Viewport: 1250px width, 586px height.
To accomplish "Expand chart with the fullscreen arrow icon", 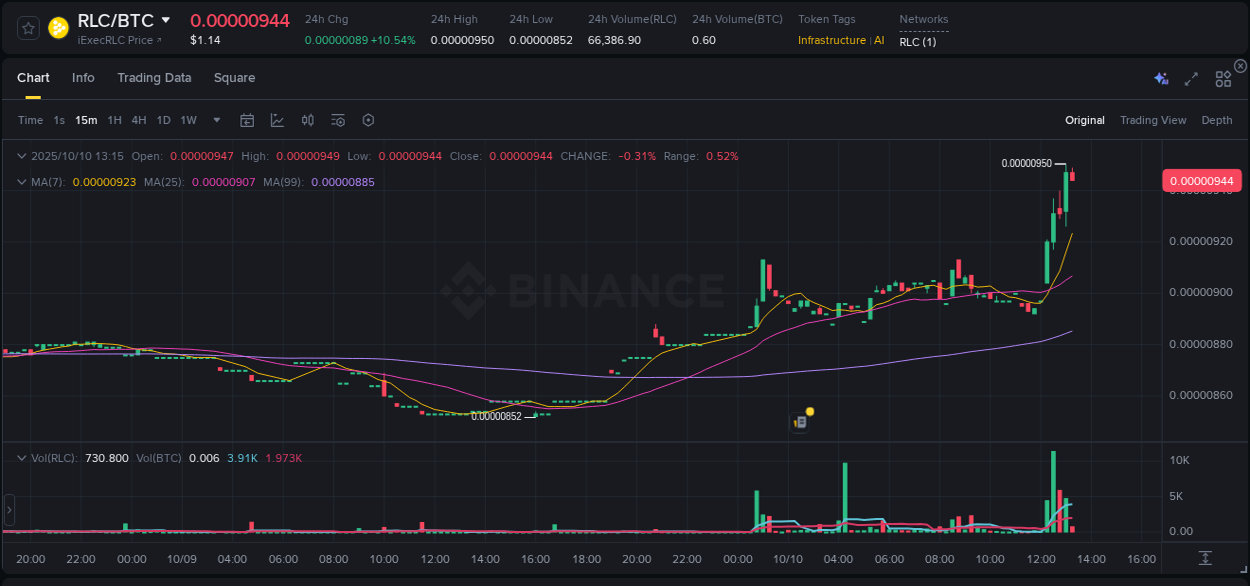I will [x=1190, y=77].
